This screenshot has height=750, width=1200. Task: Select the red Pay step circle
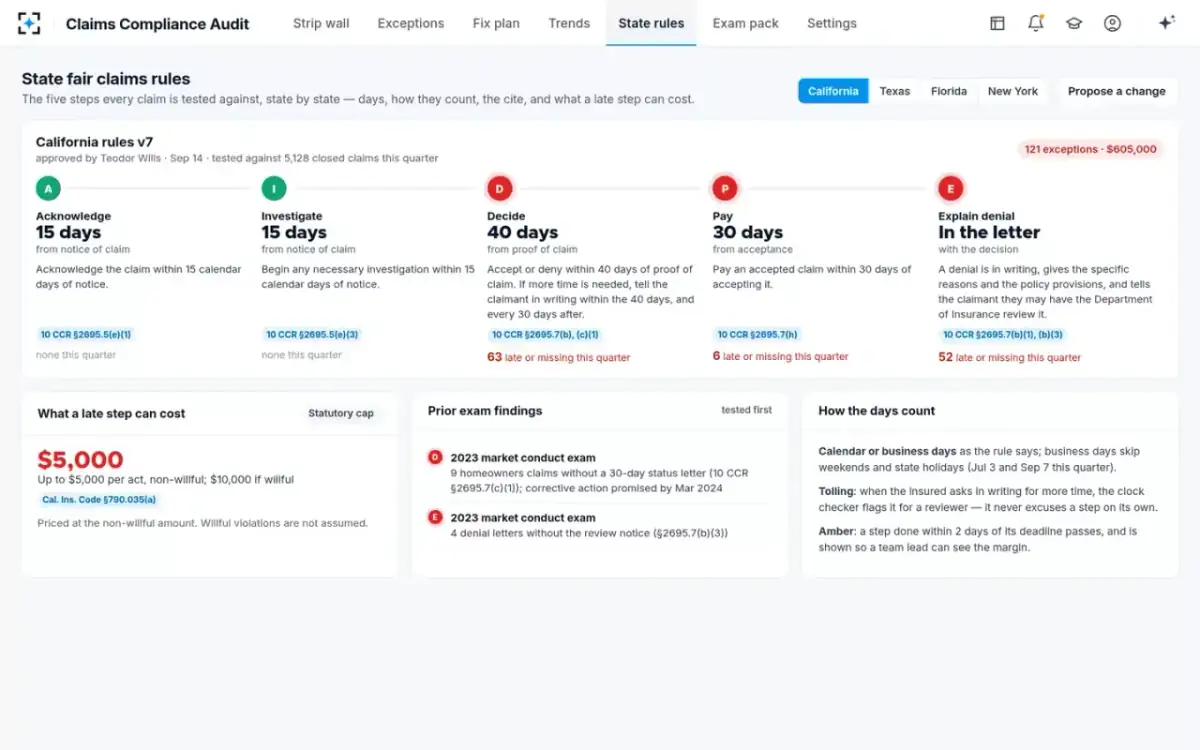pos(725,188)
